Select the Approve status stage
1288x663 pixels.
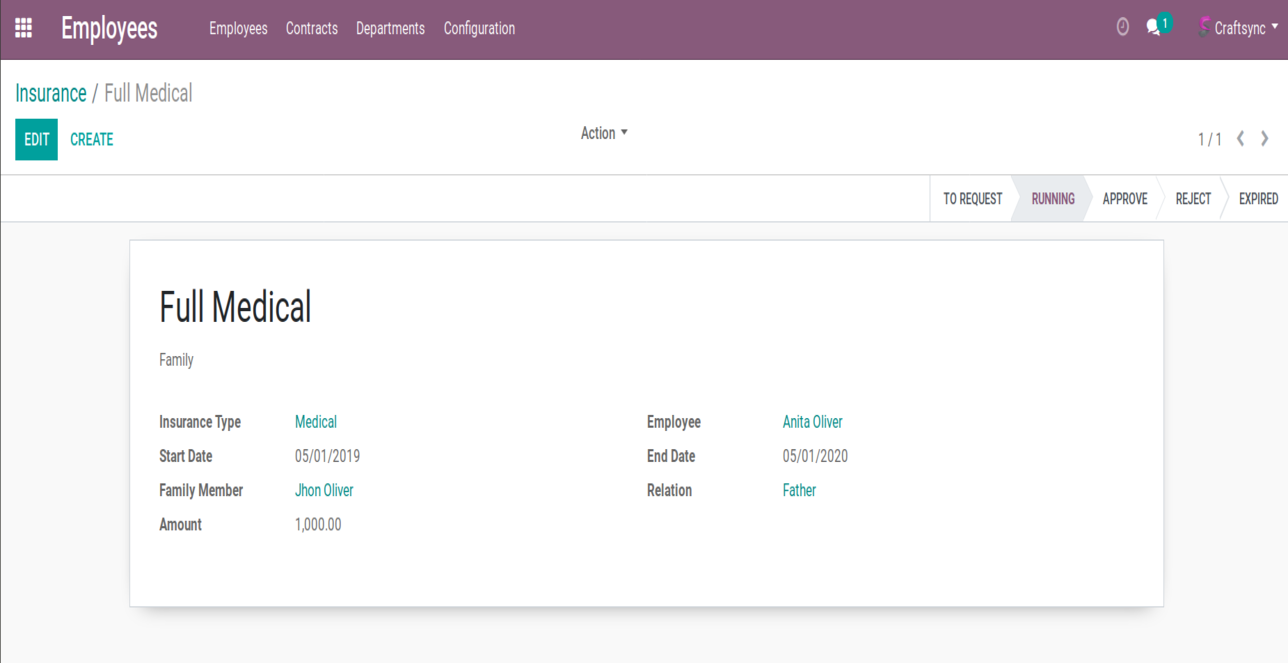[x=1124, y=199]
